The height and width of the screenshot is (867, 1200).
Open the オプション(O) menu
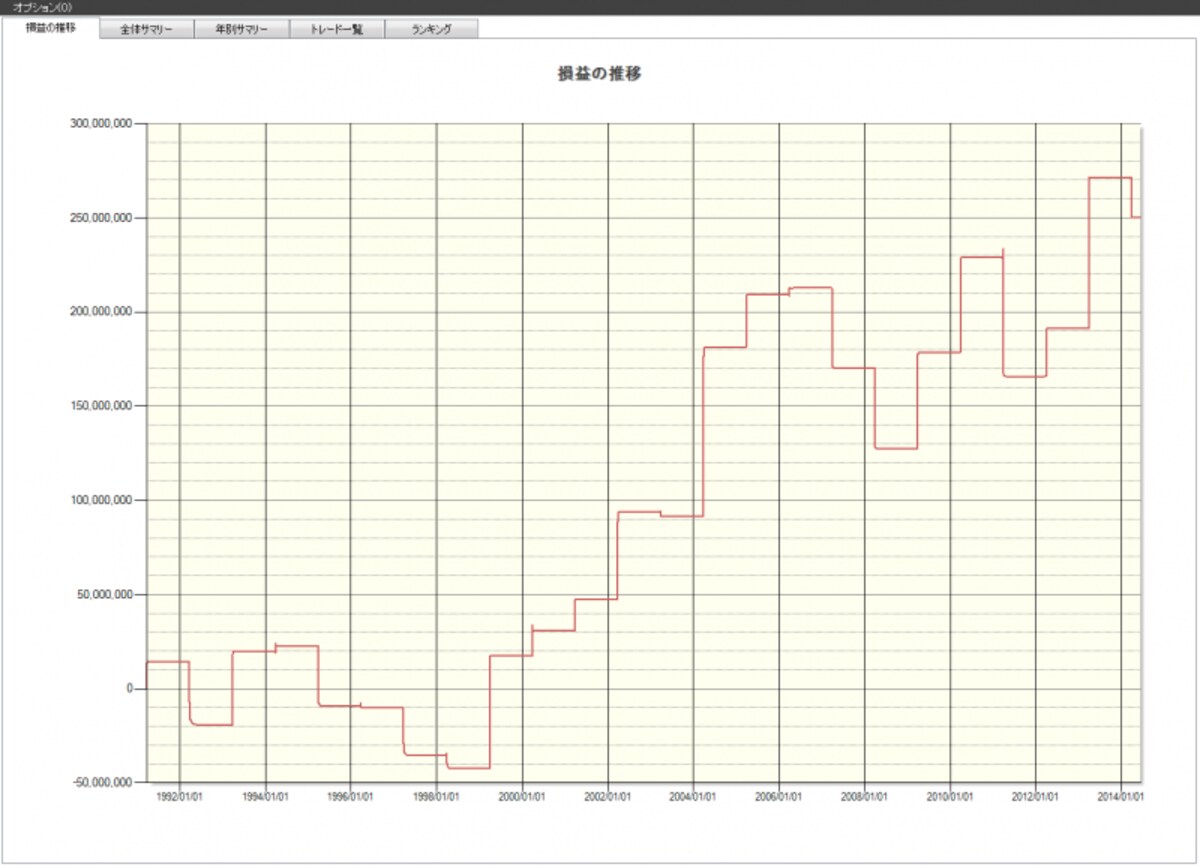[x=42, y=7]
